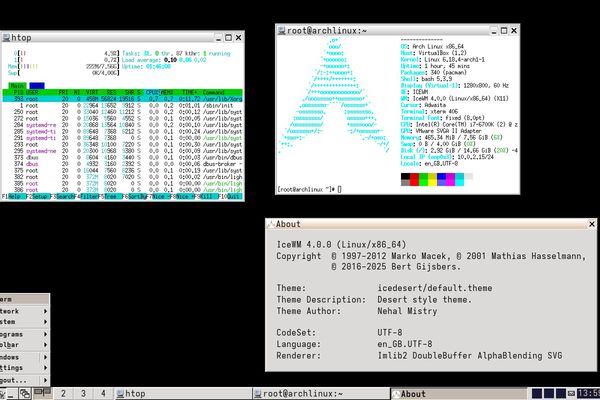Click 'en_GB.UTF-8' Language value in About
This screenshot has width=600, height=400.
pyautogui.click(x=405, y=344)
